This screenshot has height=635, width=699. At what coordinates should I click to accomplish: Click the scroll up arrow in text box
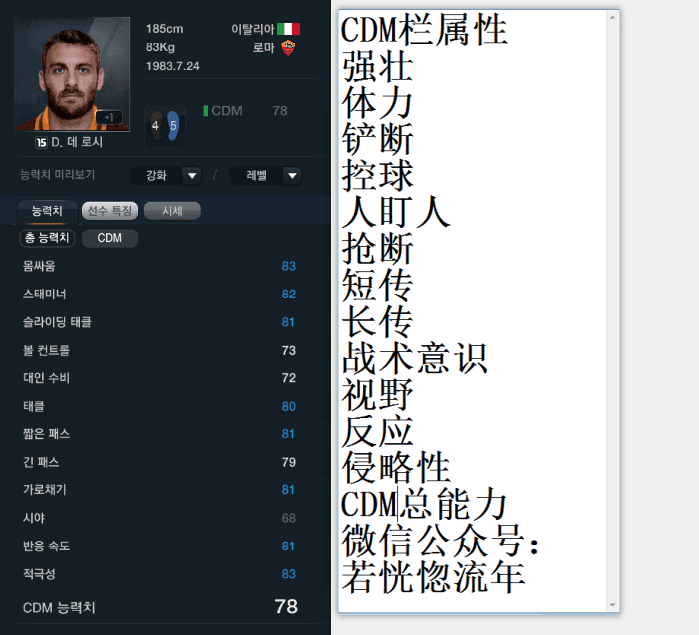click(x=613, y=17)
